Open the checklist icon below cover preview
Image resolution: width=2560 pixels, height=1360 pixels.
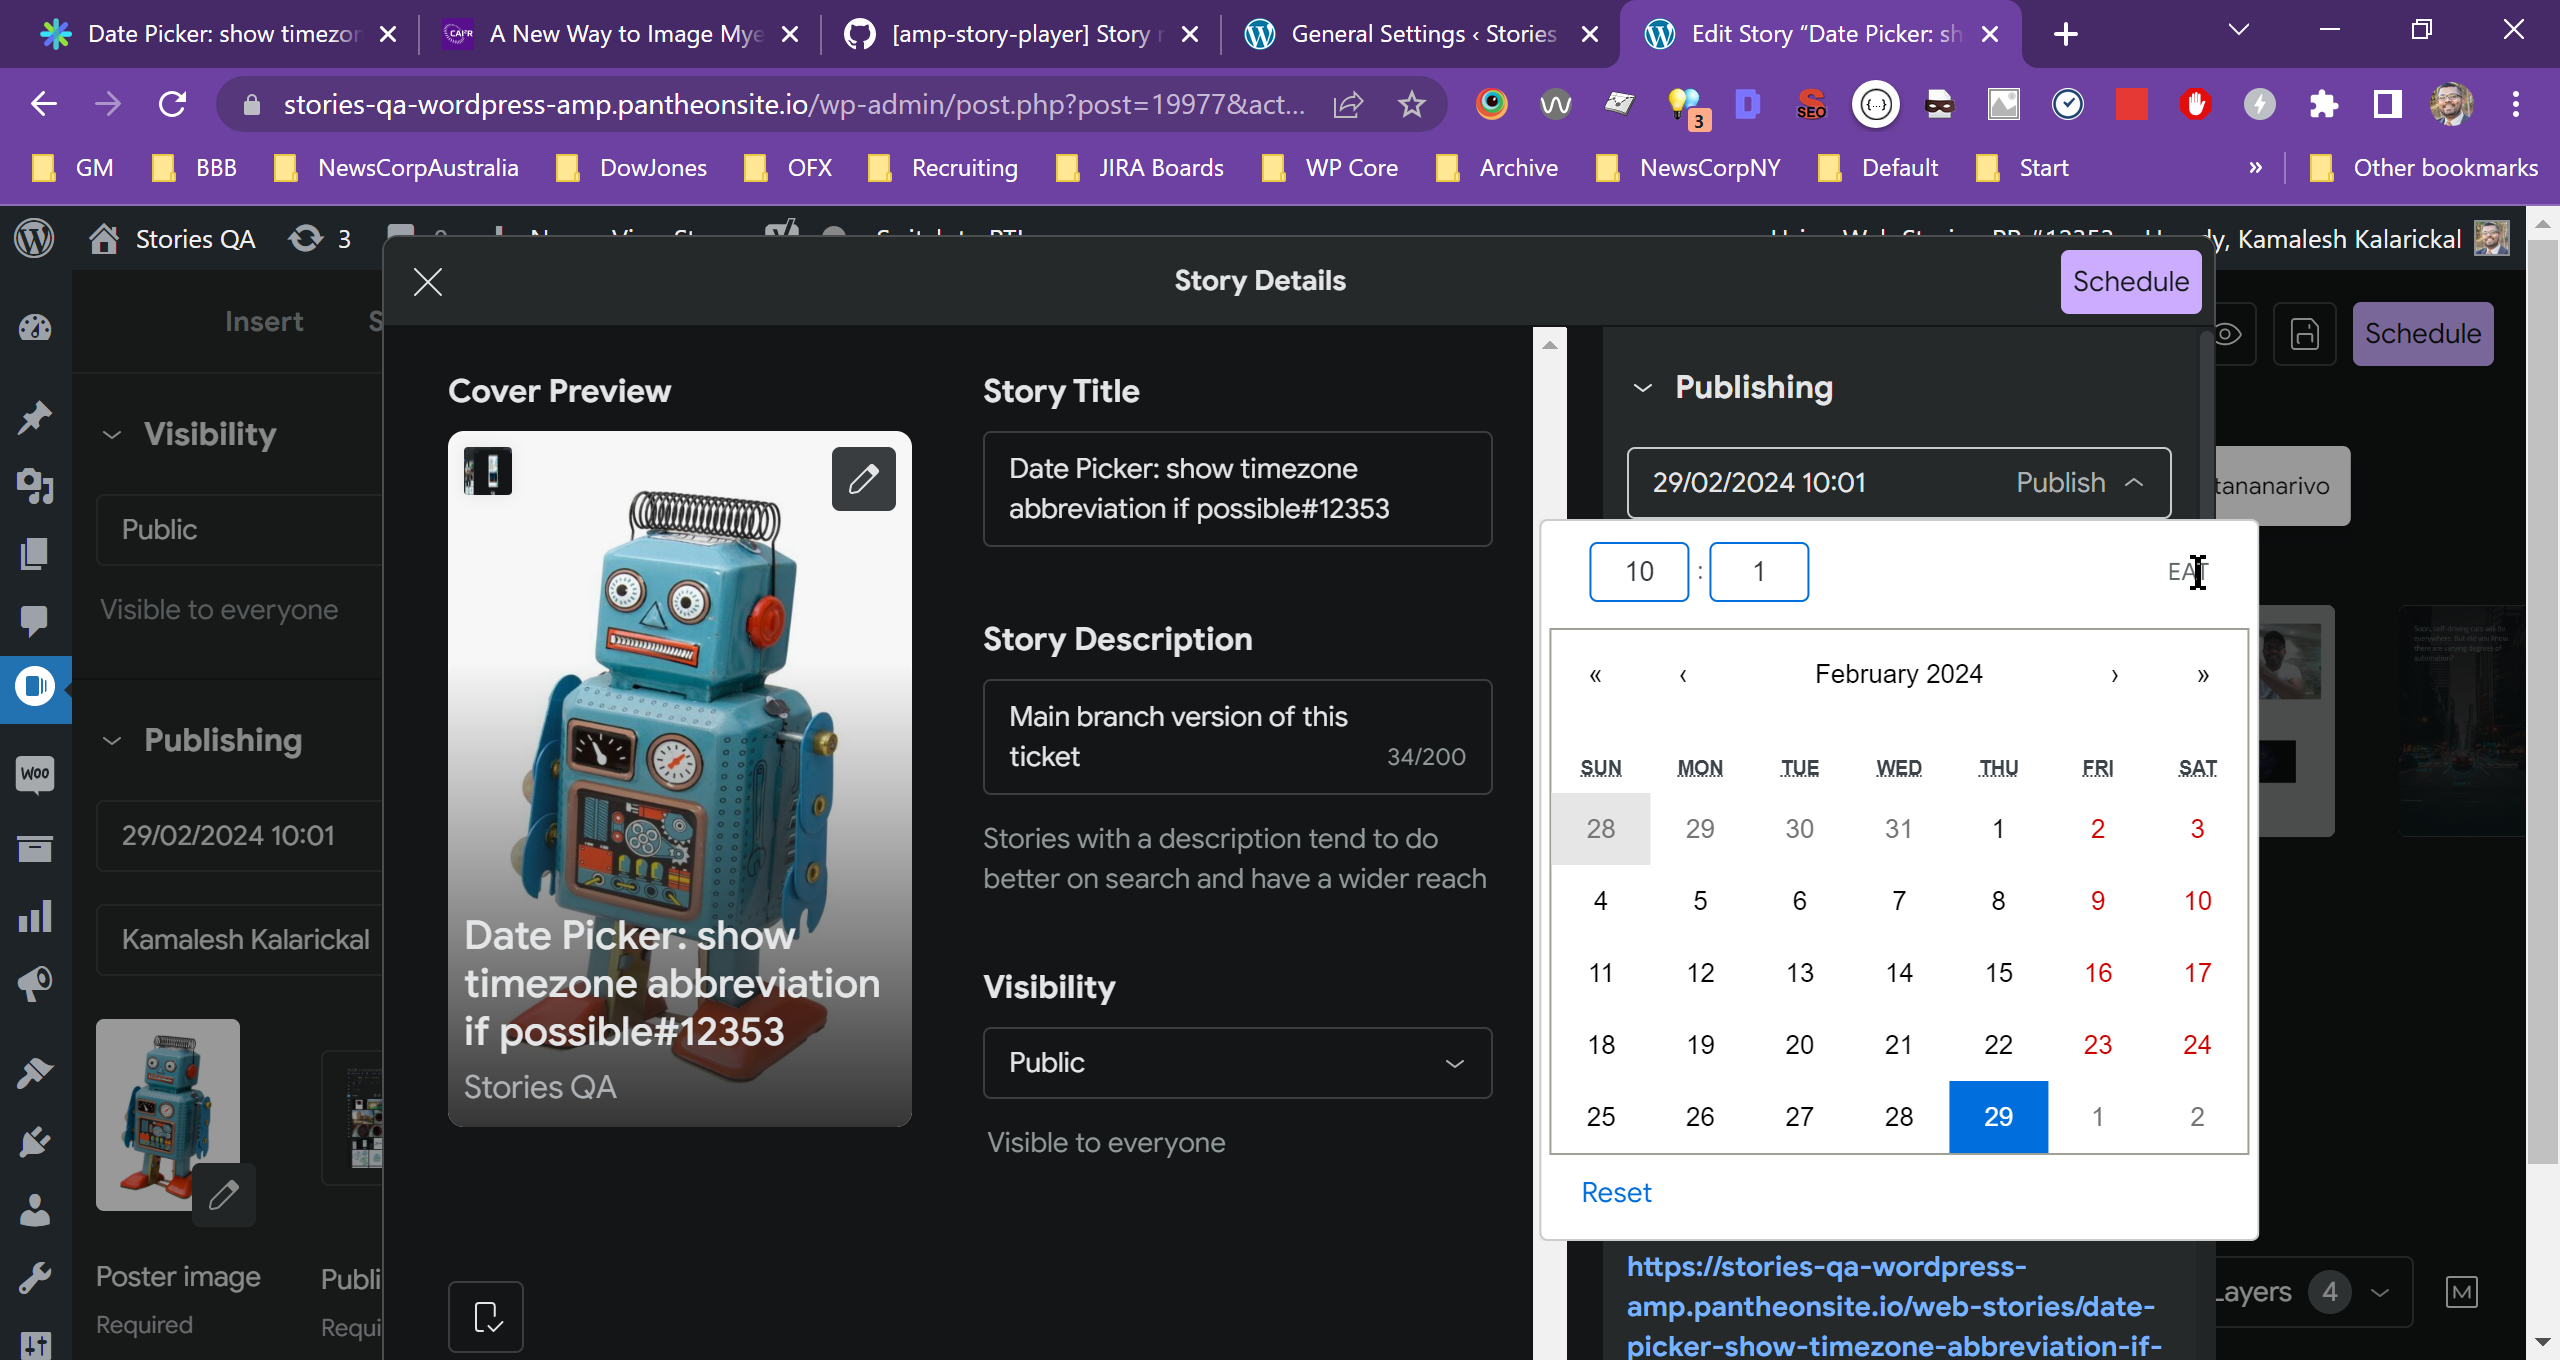click(486, 1317)
